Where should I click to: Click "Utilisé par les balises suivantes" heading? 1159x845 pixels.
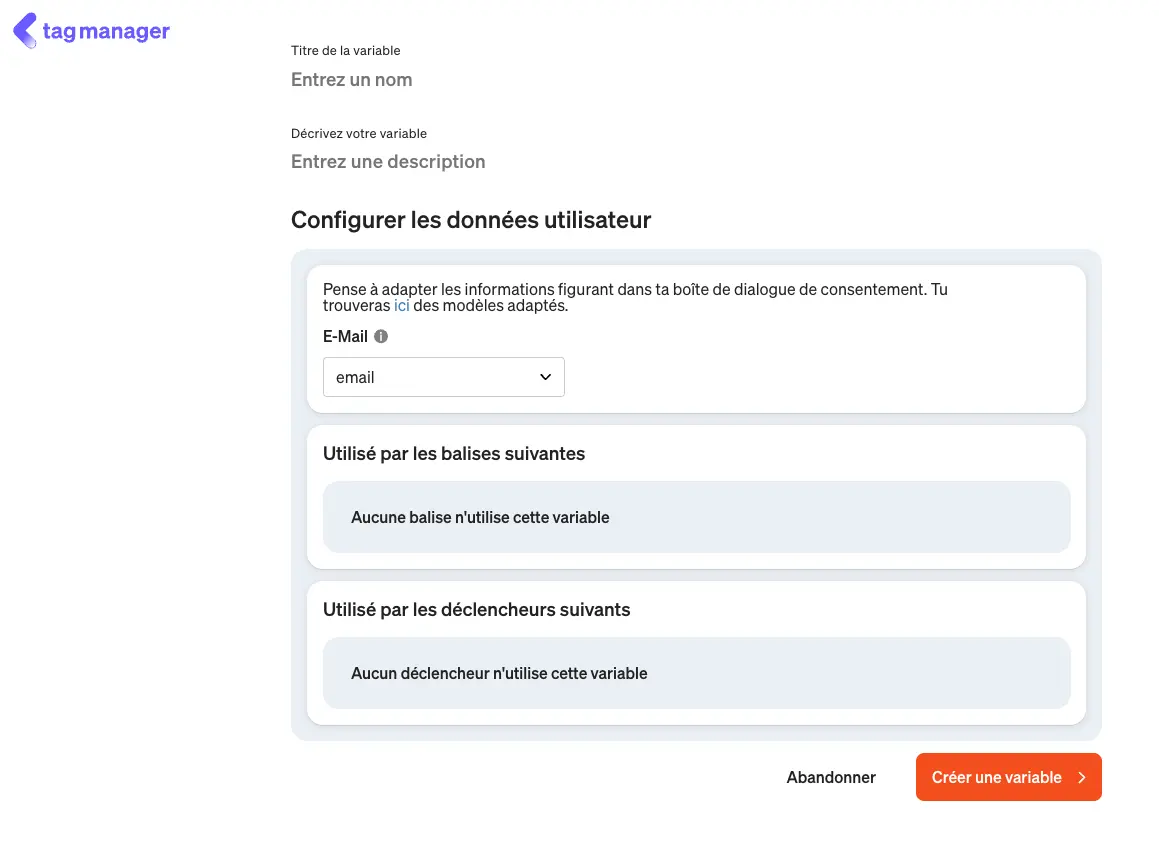[x=454, y=454]
